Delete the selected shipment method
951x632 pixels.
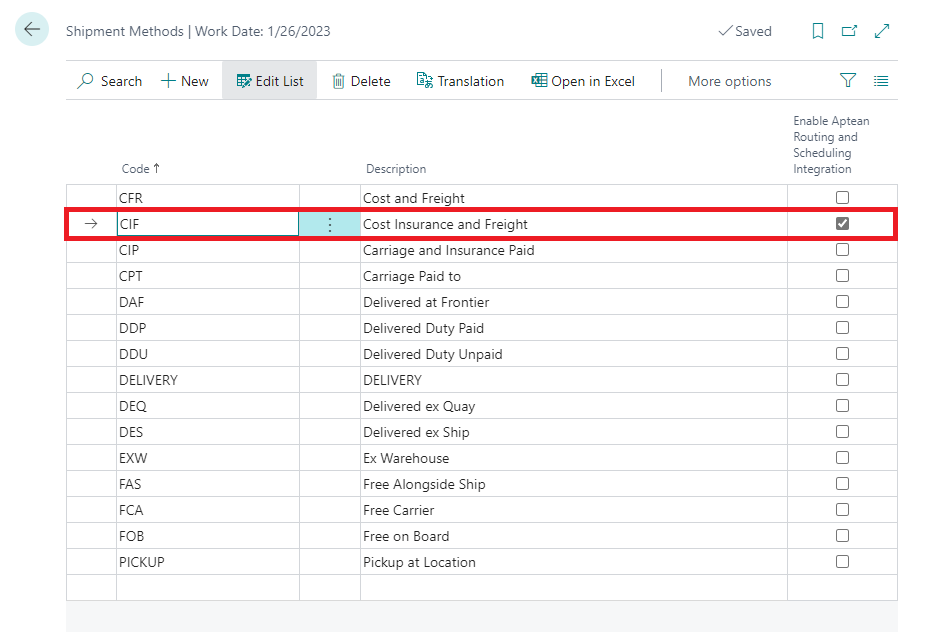[361, 81]
